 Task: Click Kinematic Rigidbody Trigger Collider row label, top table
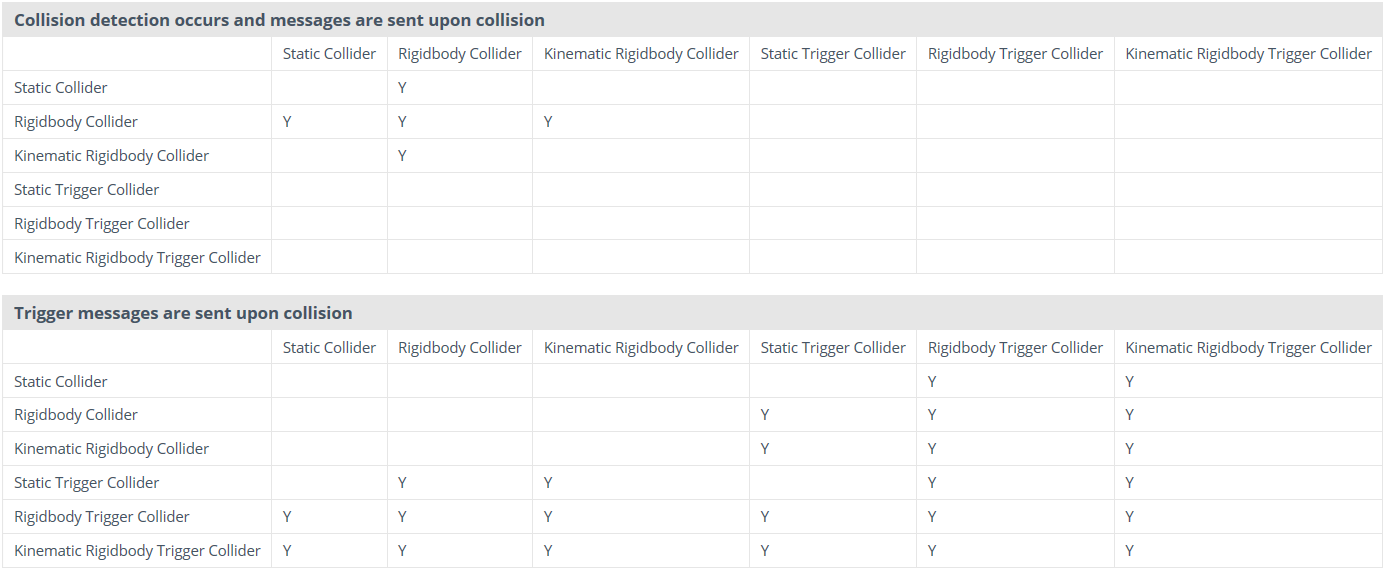[x=137, y=257]
